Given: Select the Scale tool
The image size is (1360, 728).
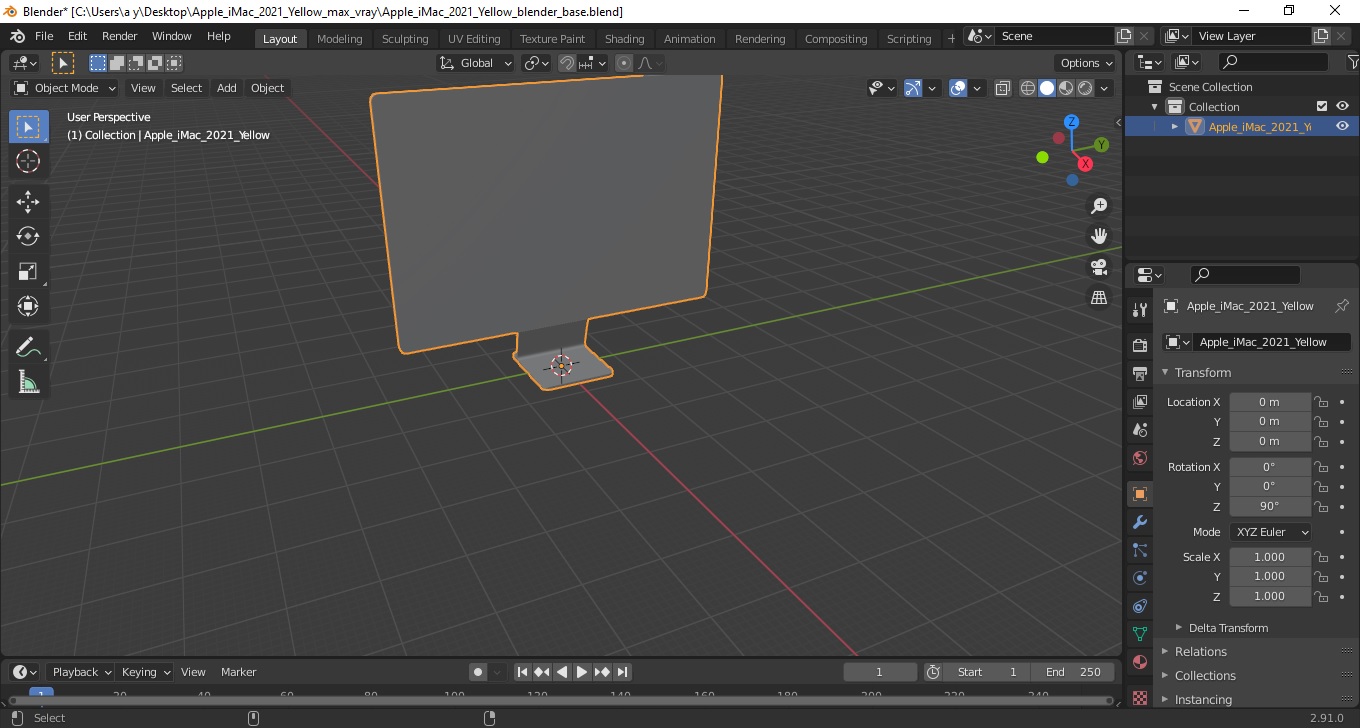Looking at the screenshot, I should click(28, 271).
